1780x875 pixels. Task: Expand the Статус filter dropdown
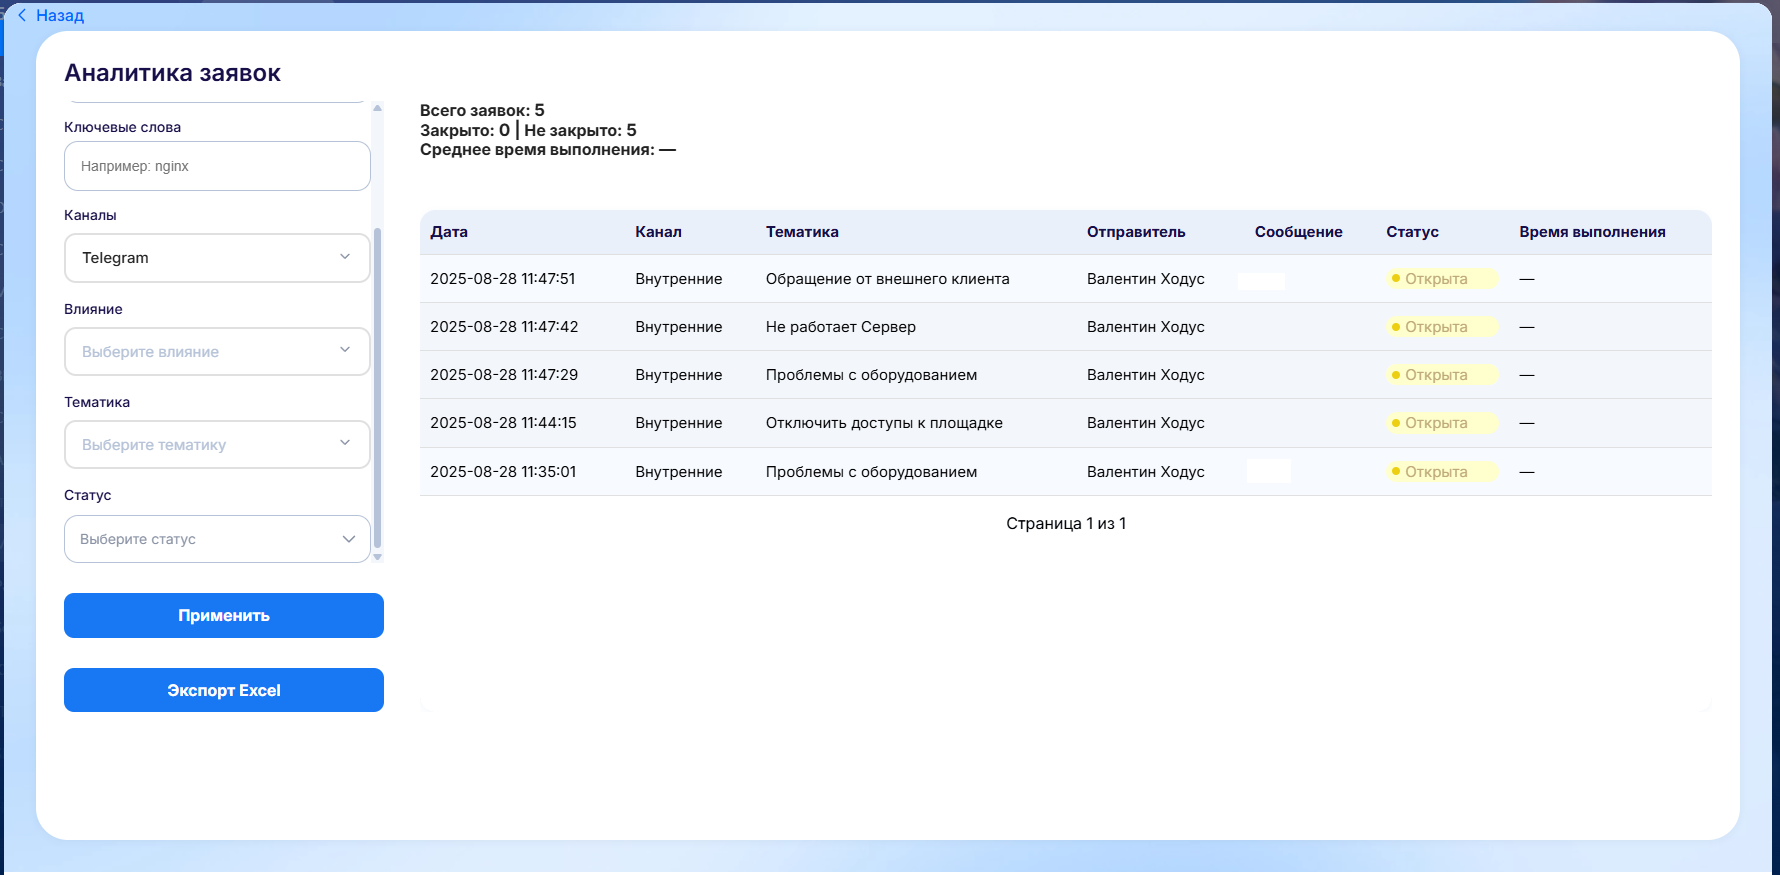217,539
